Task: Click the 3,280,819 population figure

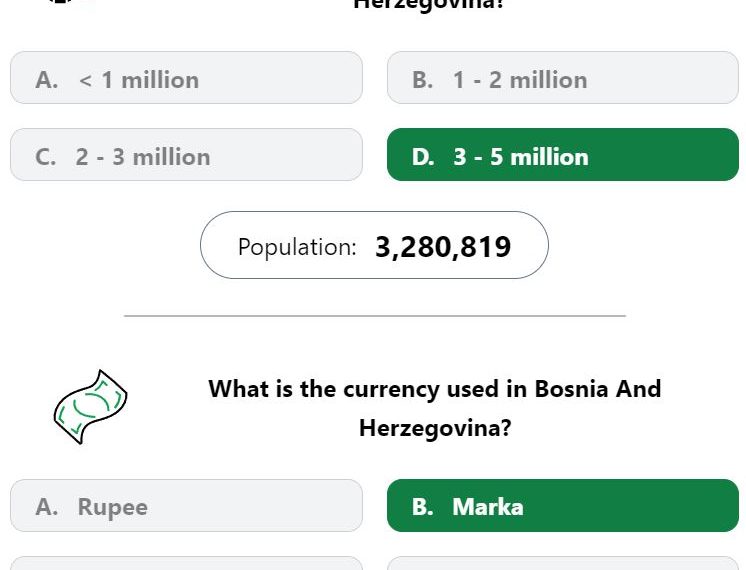Action: [x=443, y=247]
